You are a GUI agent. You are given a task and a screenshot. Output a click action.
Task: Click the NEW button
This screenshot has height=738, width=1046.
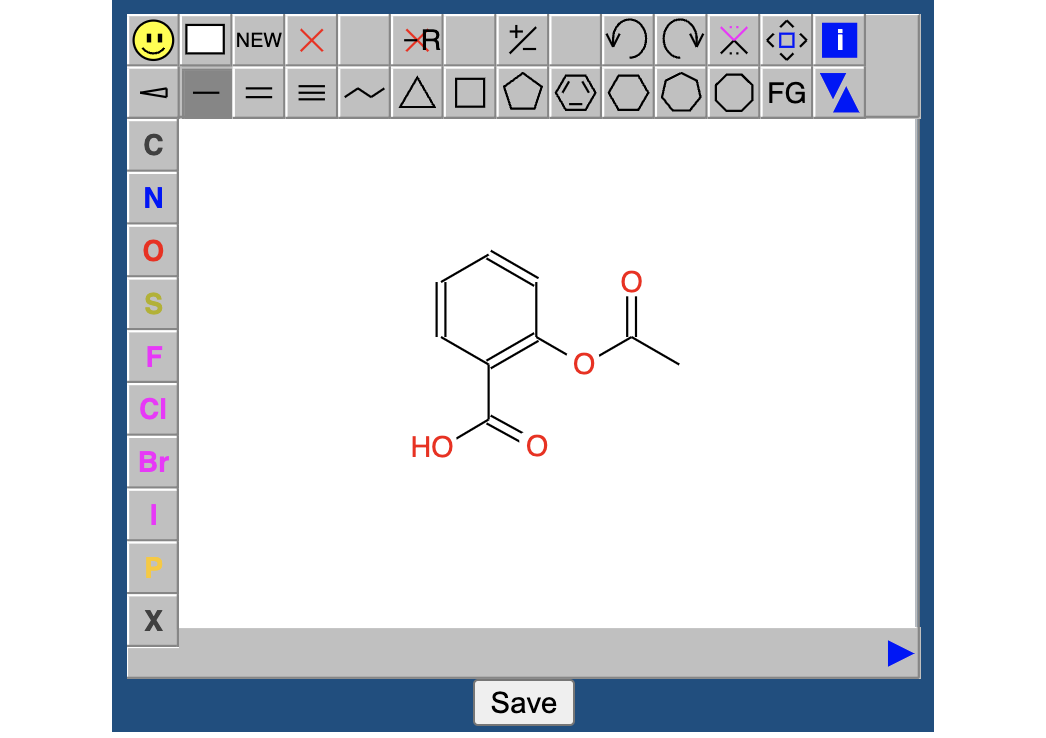[x=259, y=41]
